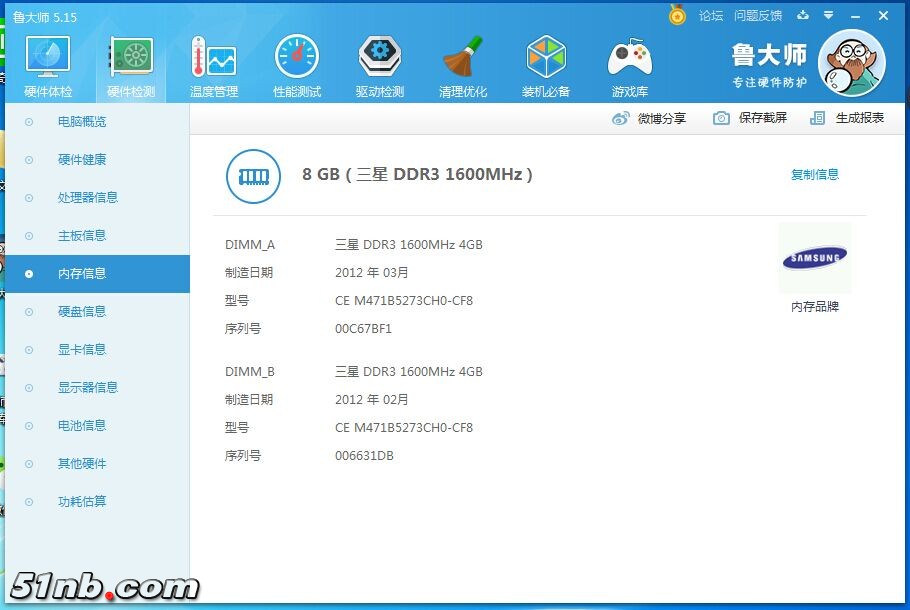
Task: Click 复制信息 to copy memory info
Action: pos(815,173)
